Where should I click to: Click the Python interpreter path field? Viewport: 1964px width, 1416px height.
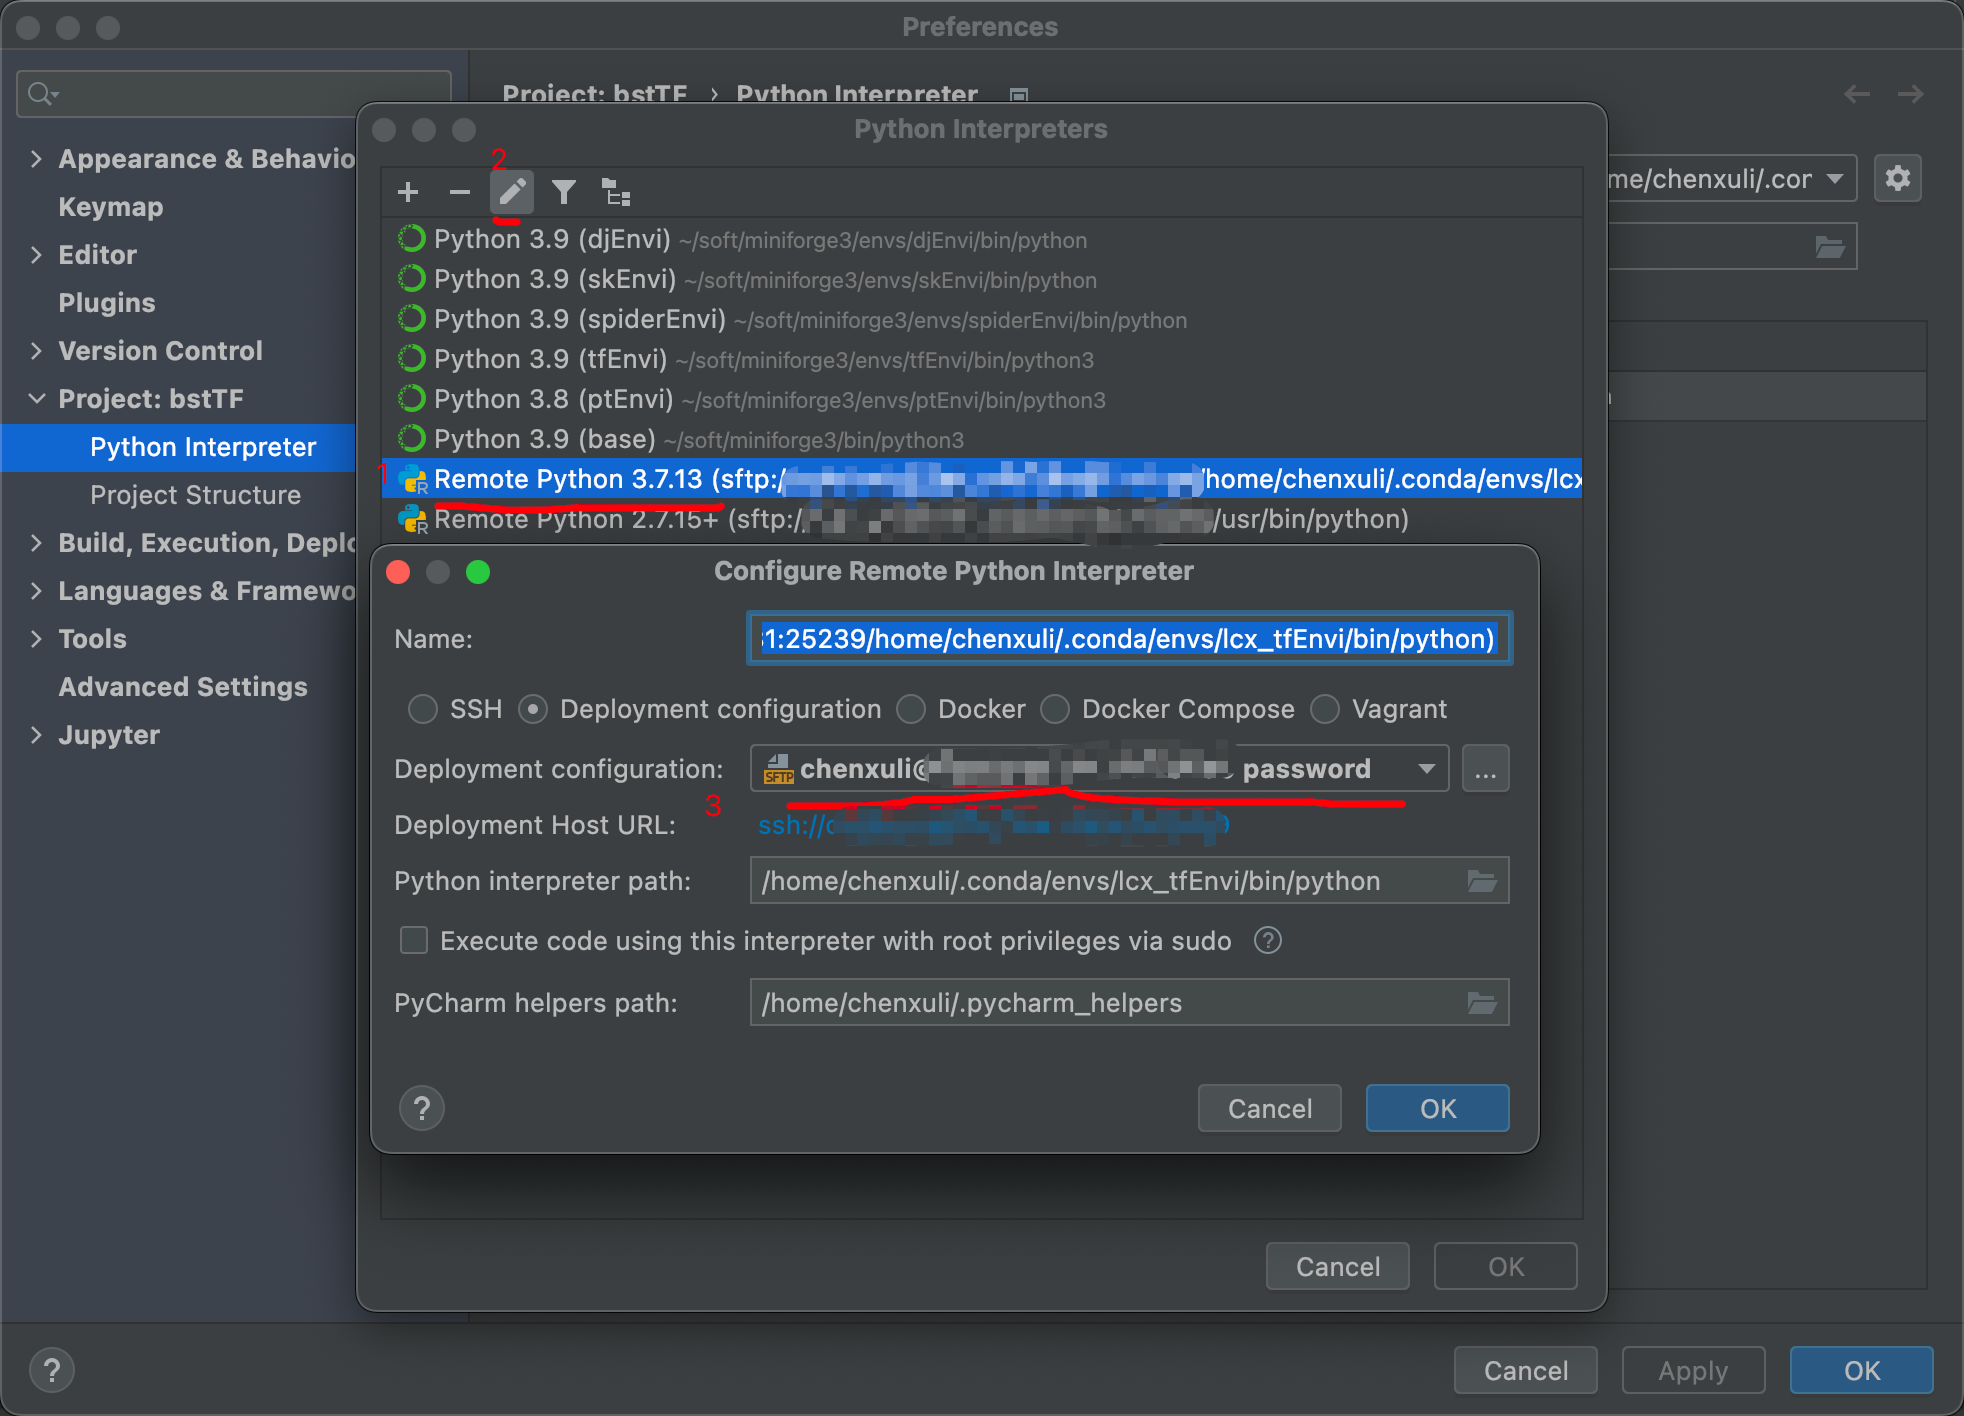click(x=1129, y=881)
